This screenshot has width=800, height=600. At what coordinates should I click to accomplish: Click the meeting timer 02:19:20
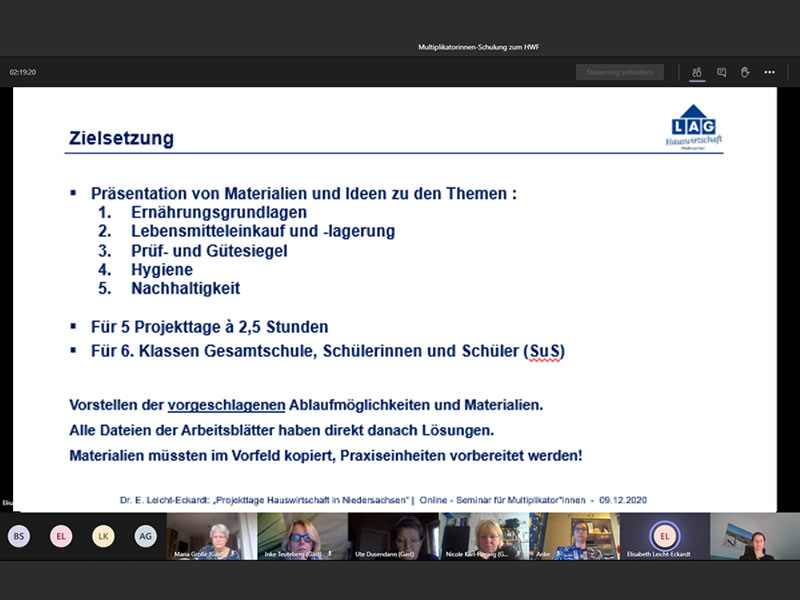point(24,72)
